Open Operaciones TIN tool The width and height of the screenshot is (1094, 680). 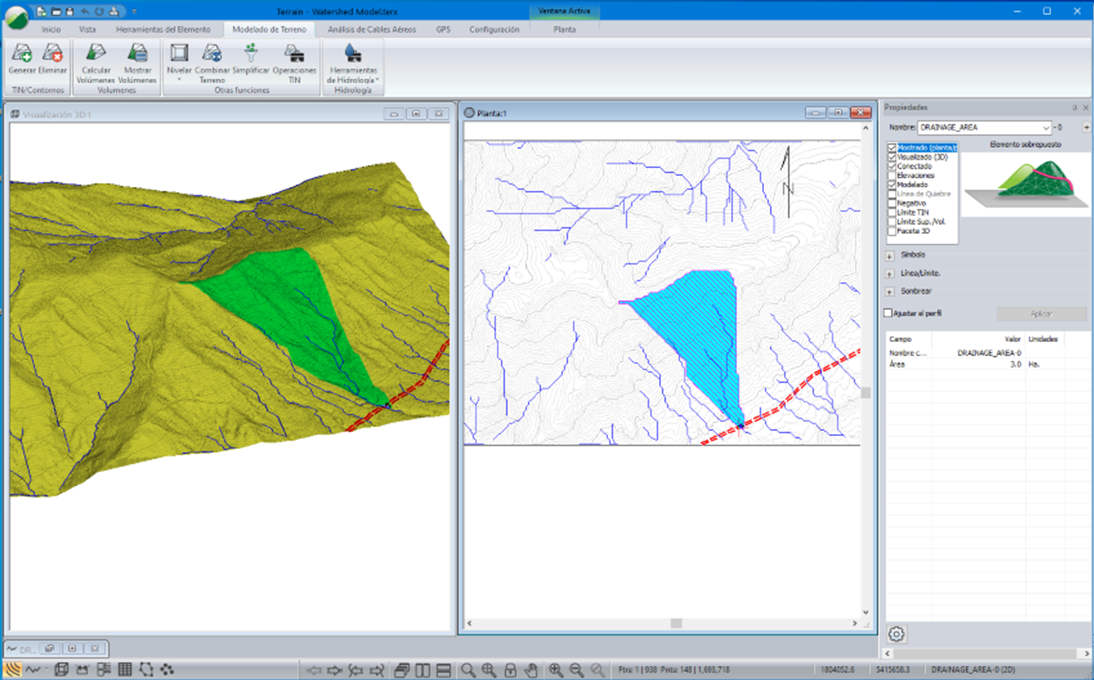tap(294, 55)
